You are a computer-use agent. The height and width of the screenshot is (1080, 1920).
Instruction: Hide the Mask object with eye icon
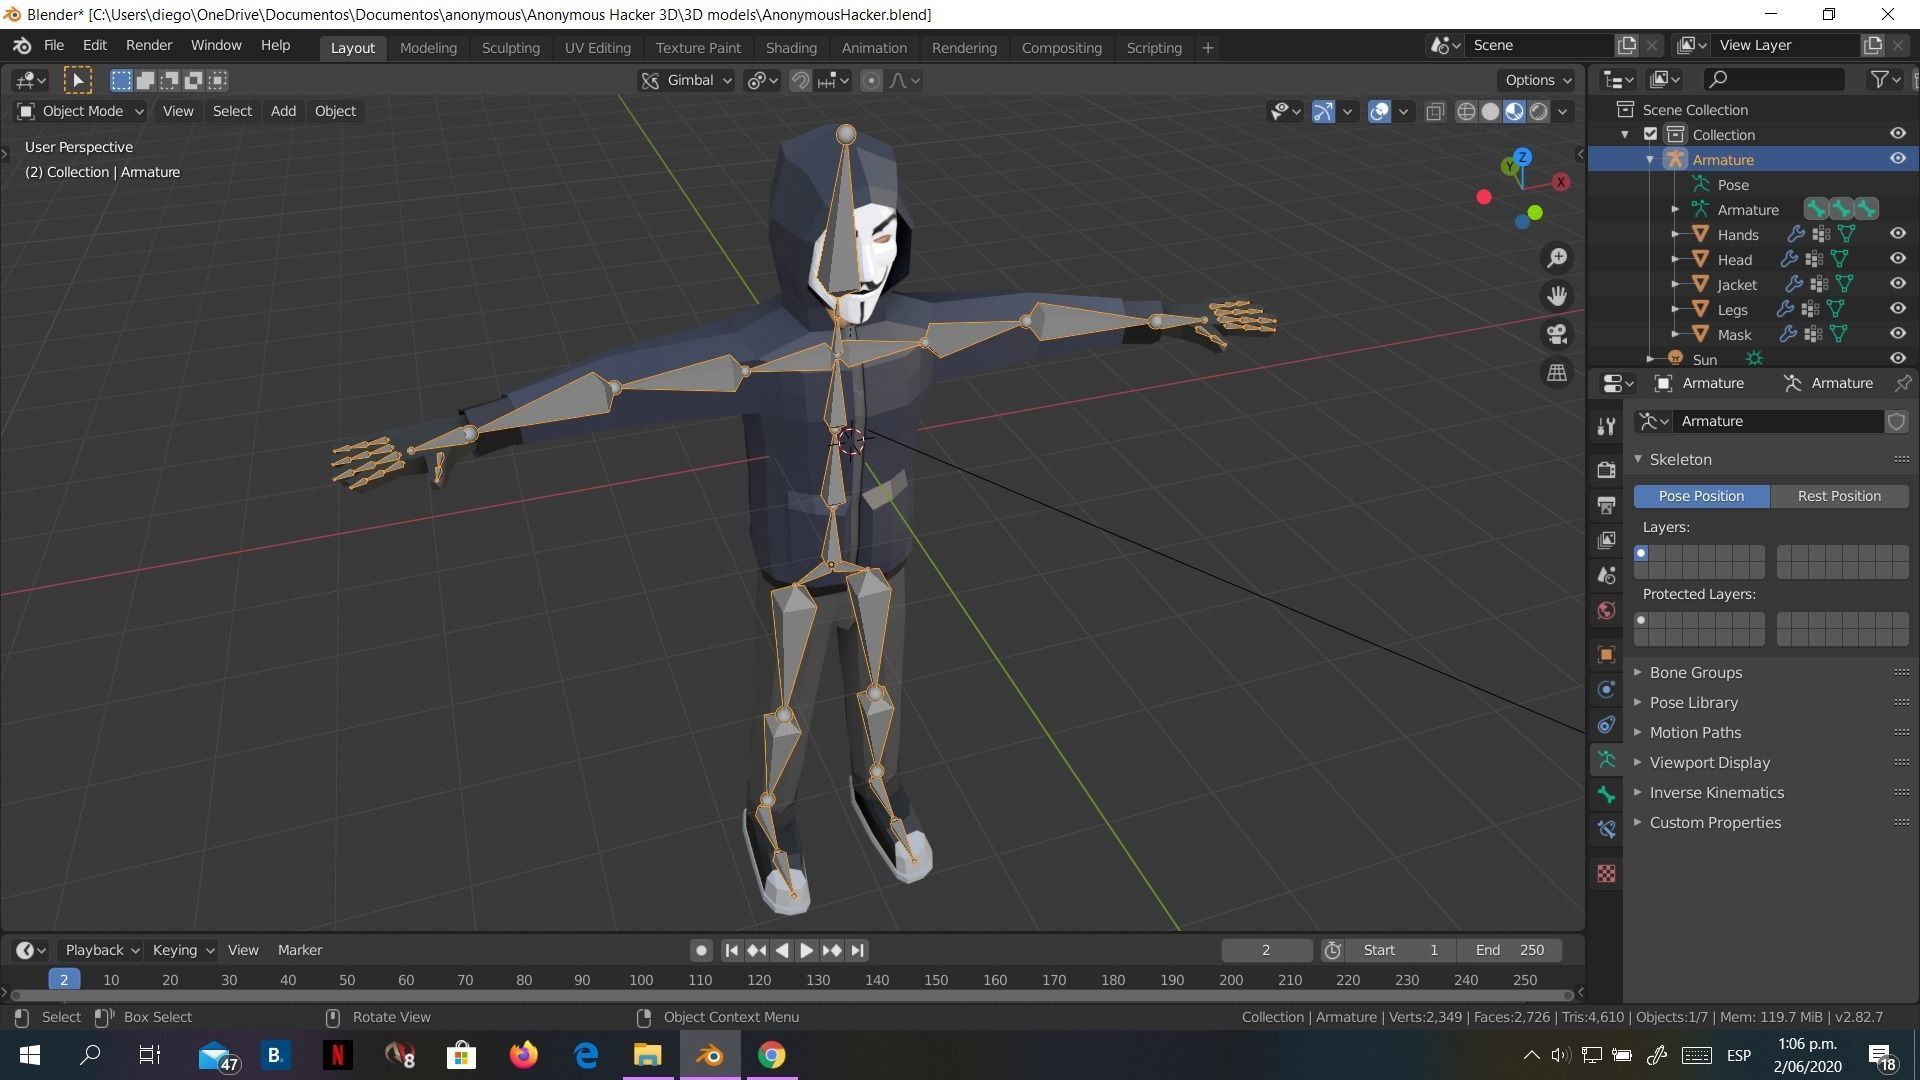[1897, 334]
